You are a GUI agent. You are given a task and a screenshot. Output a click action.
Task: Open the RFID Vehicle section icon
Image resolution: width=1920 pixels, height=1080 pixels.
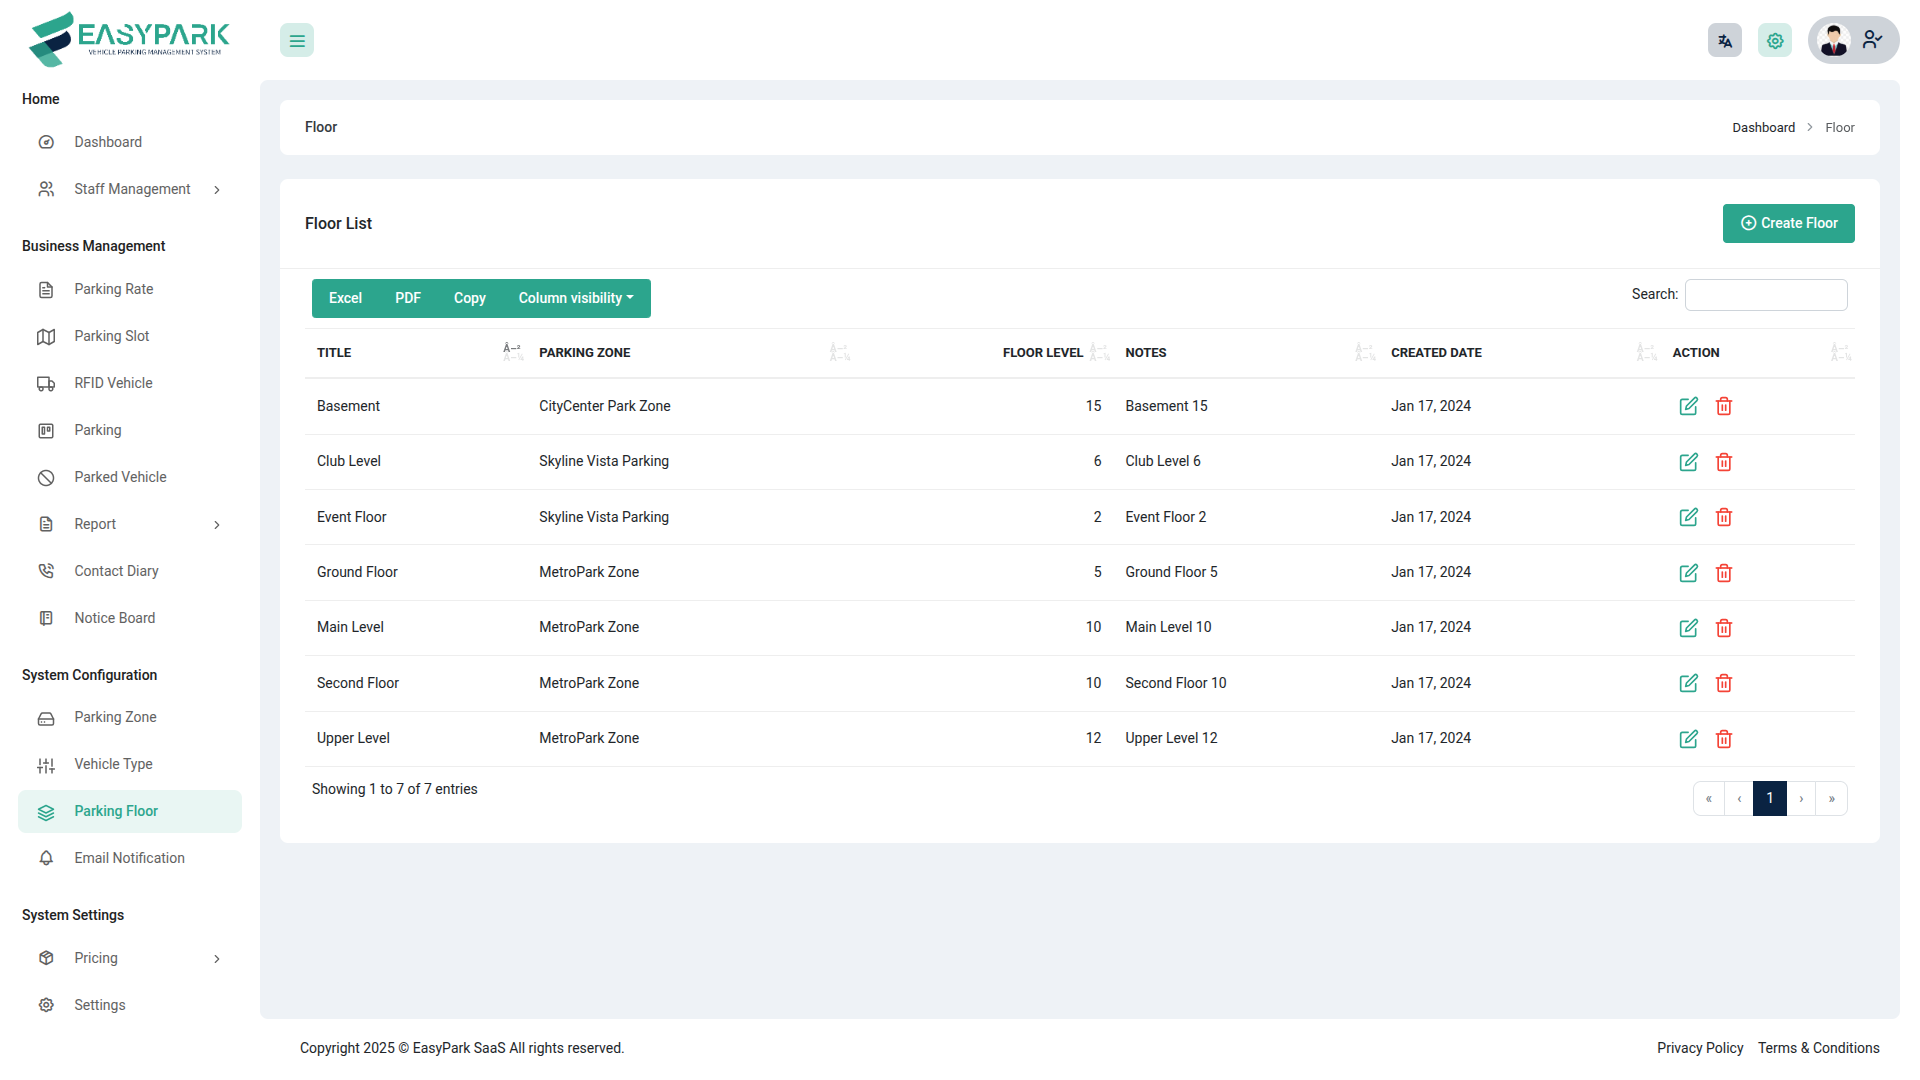pyautogui.click(x=46, y=383)
